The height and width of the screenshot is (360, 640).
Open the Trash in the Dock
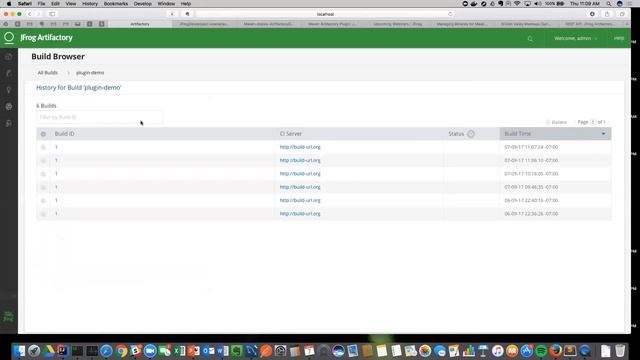tap(620, 351)
